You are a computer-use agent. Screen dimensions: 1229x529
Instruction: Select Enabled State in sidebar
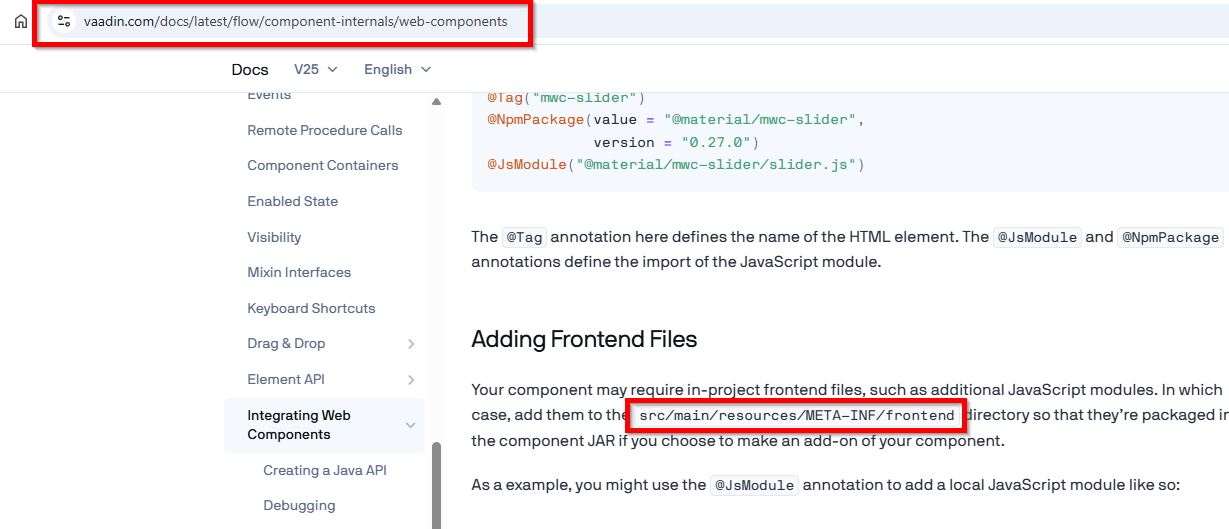(x=292, y=201)
